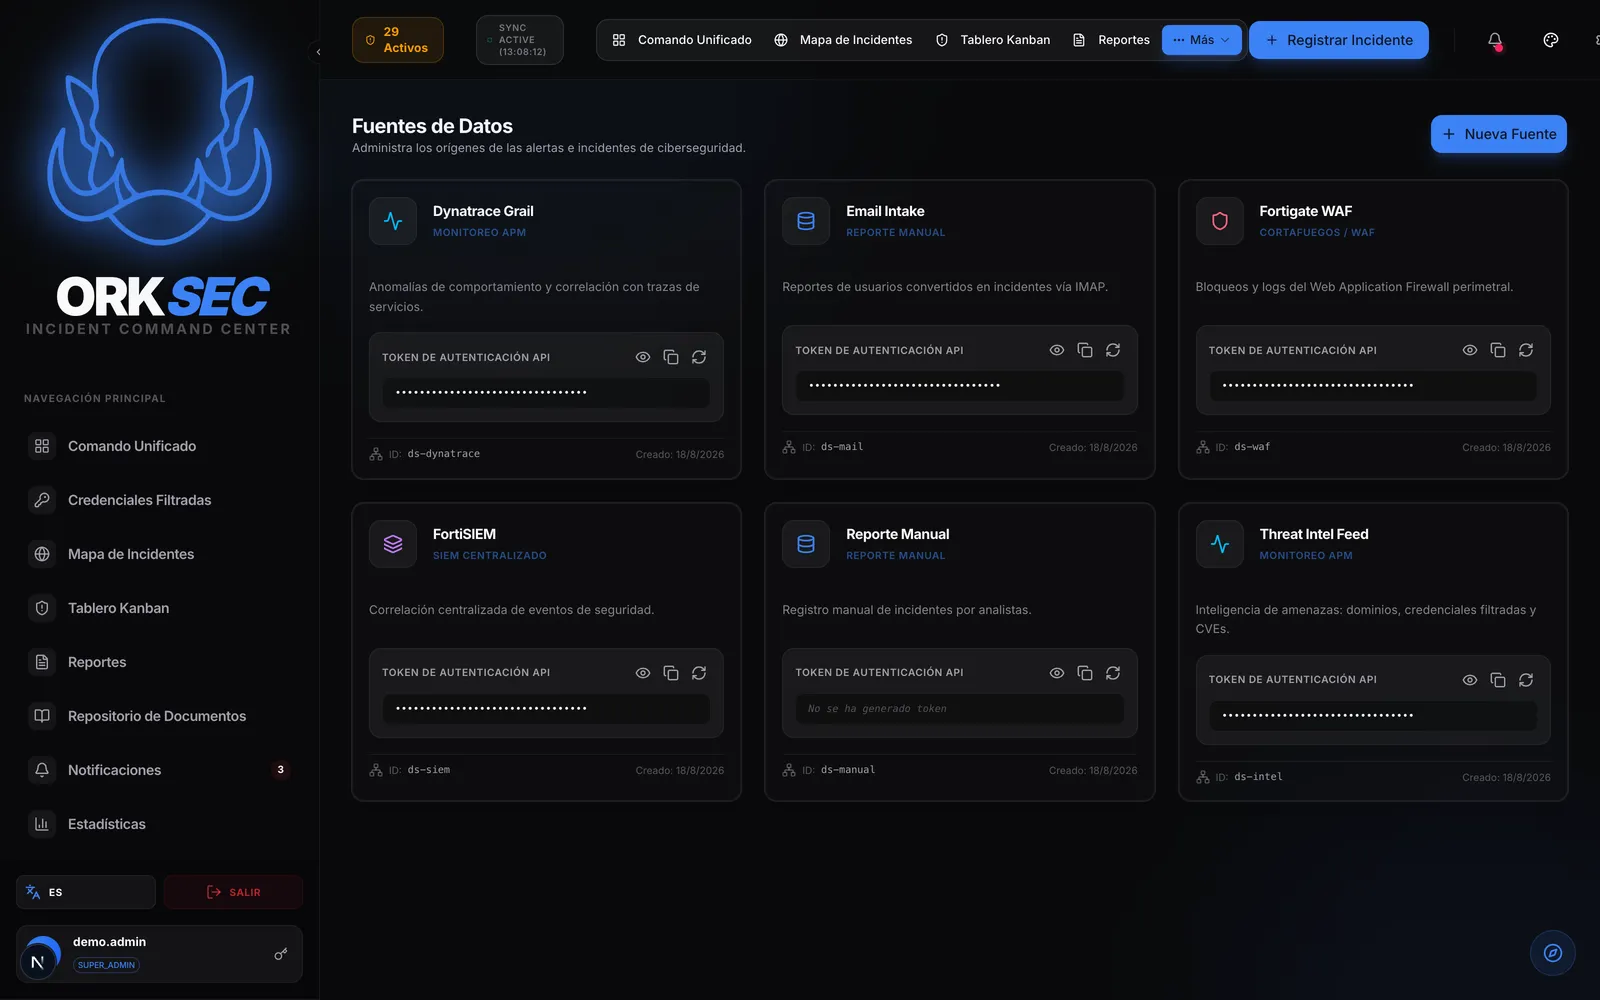Click the FortiSIEM layers icon
This screenshot has height=1000, width=1600.
click(x=393, y=544)
